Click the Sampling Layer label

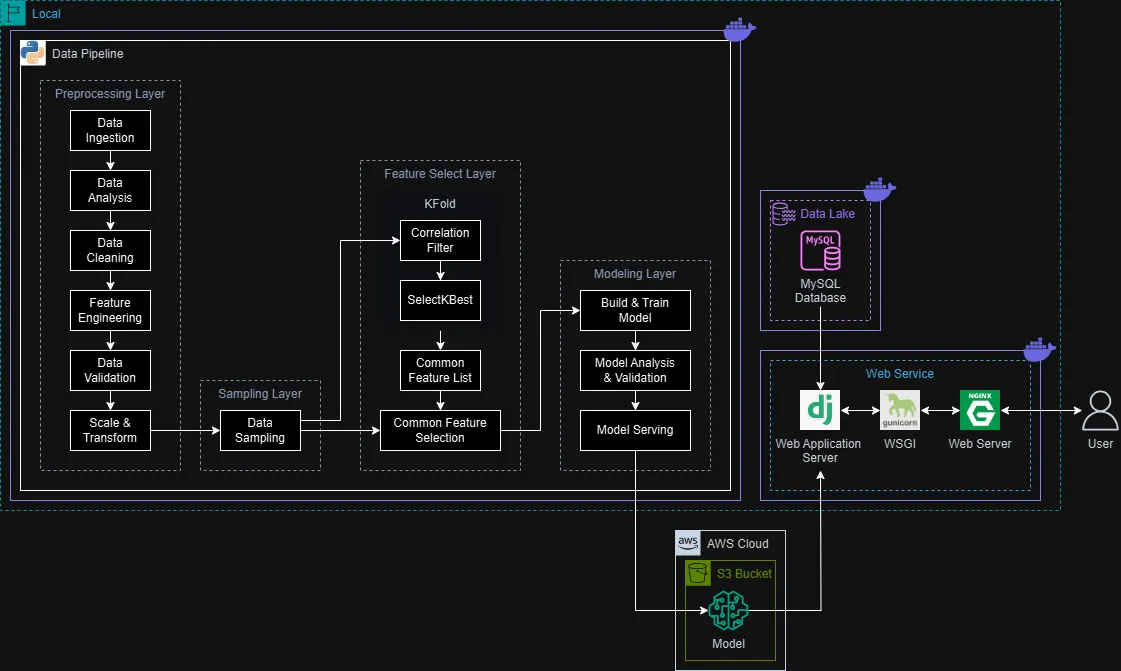[x=260, y=394]
